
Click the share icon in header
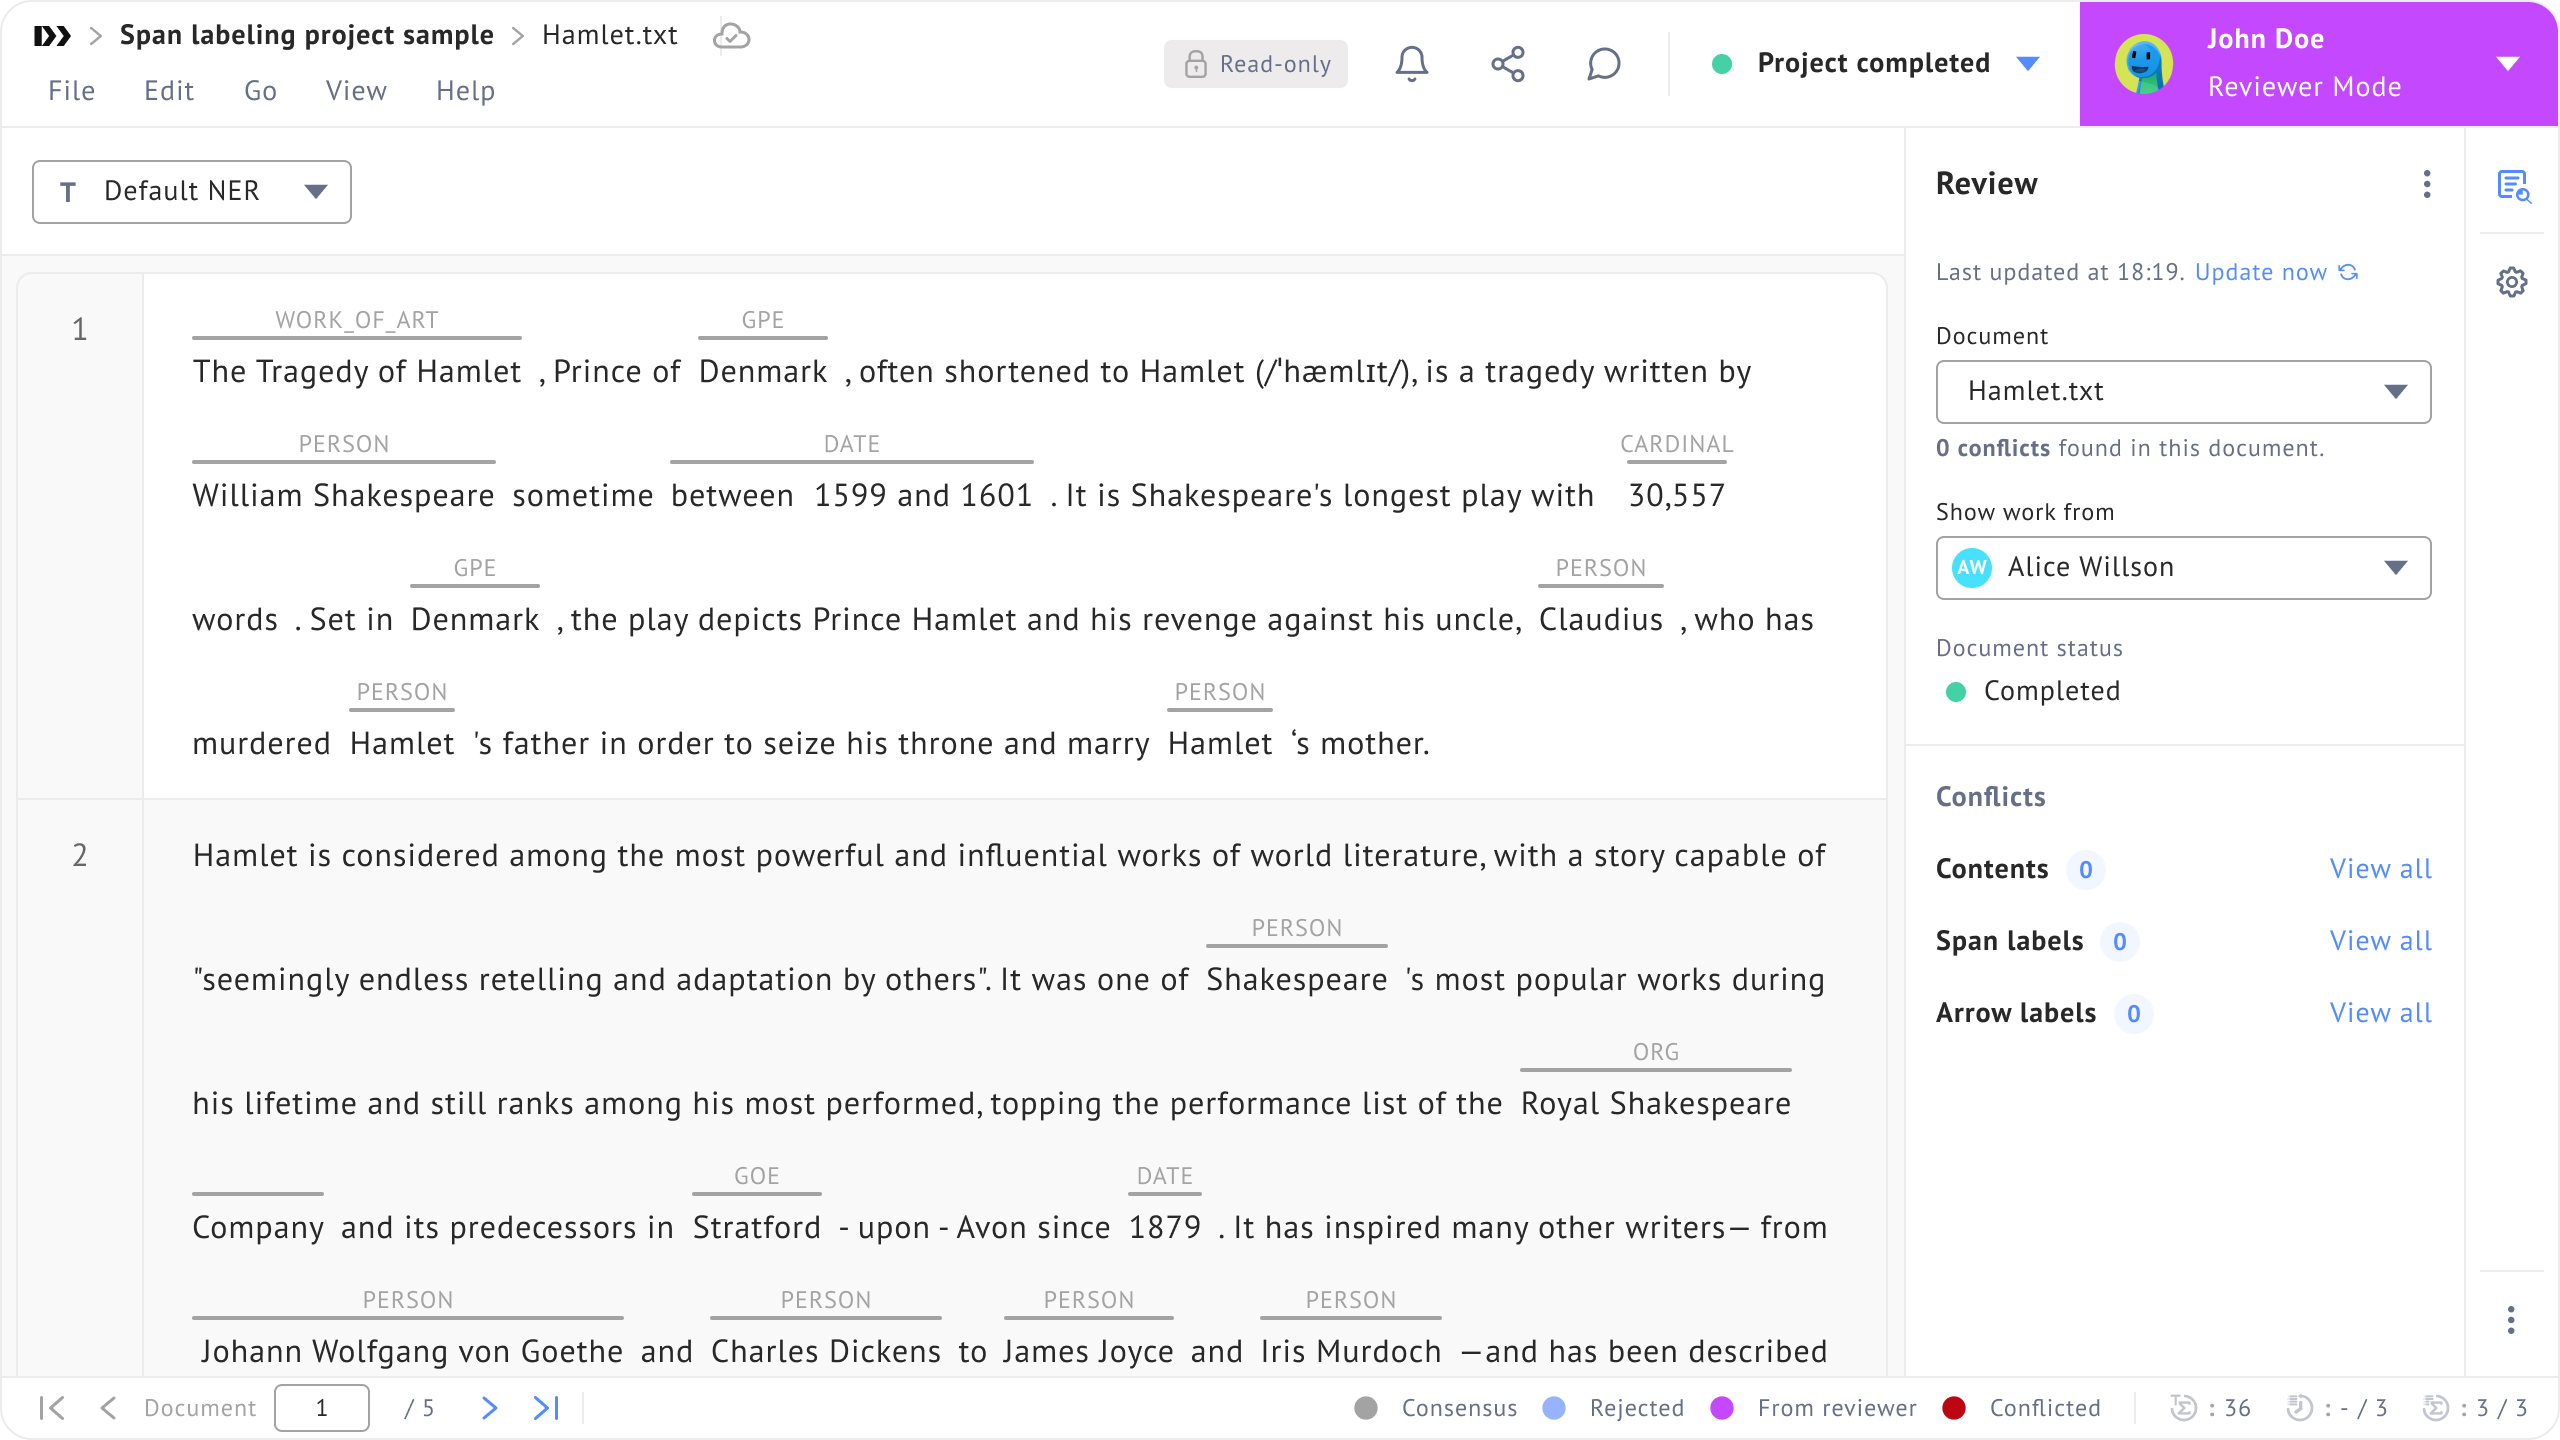[1507, 64]
